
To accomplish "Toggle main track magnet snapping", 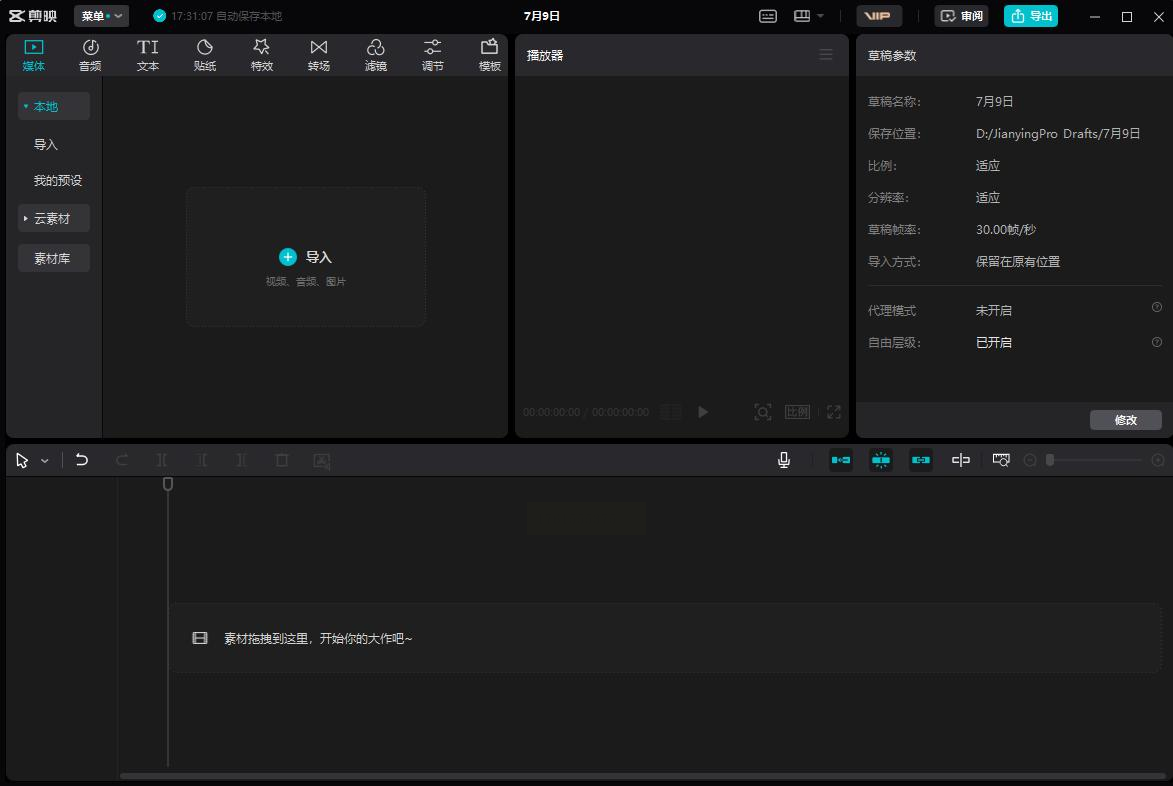I will (841, 460).
